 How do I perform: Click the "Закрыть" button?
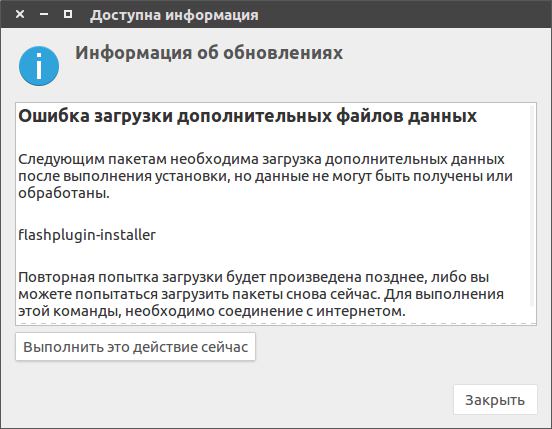click(495, 400)
